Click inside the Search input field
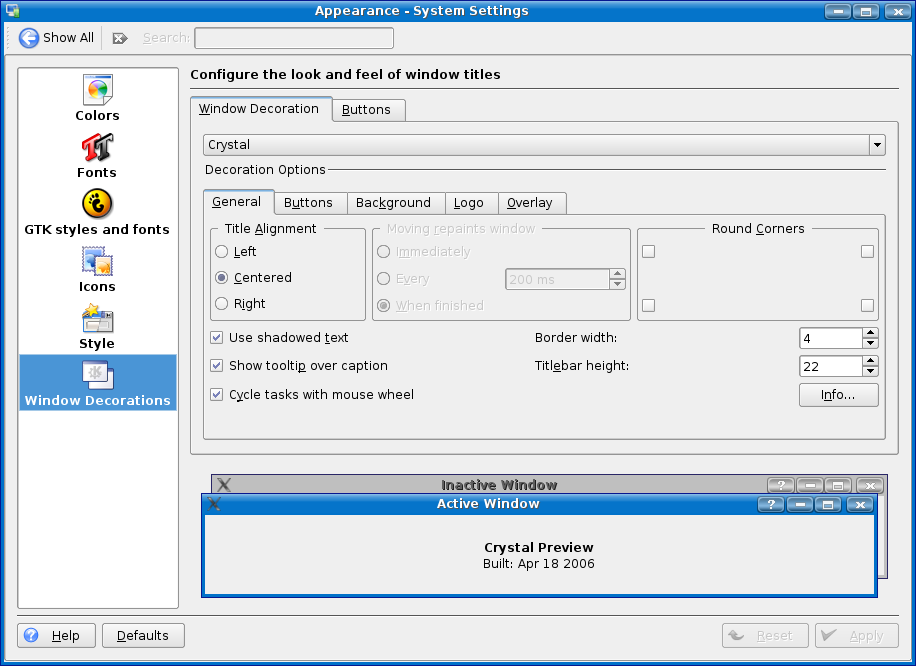Viewport: 916px width, 666px height. point(293,38)
